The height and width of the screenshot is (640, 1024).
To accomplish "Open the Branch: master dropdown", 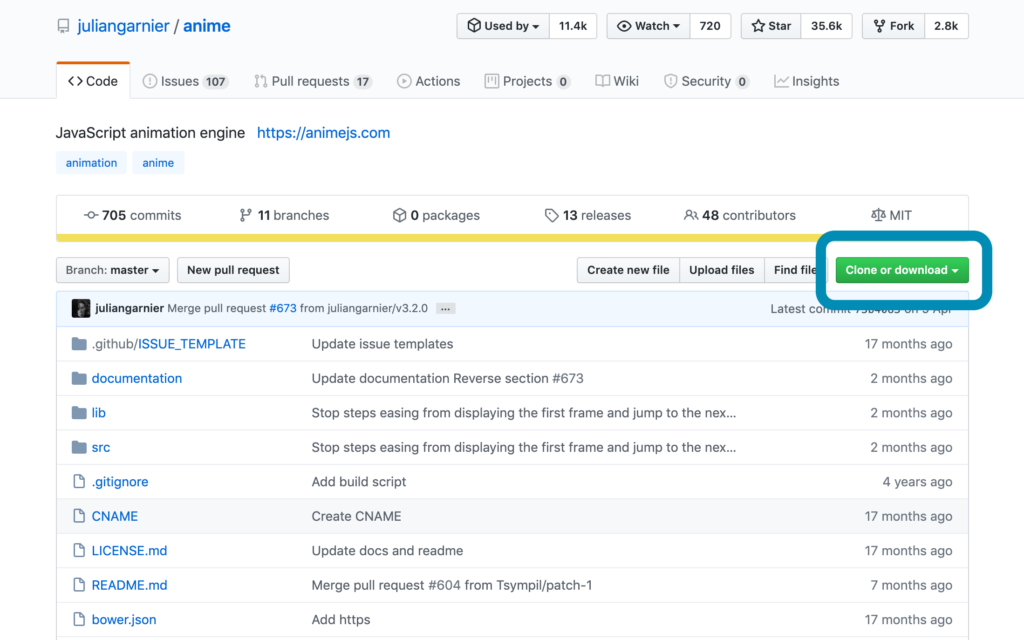I will (x=112, y=270).
